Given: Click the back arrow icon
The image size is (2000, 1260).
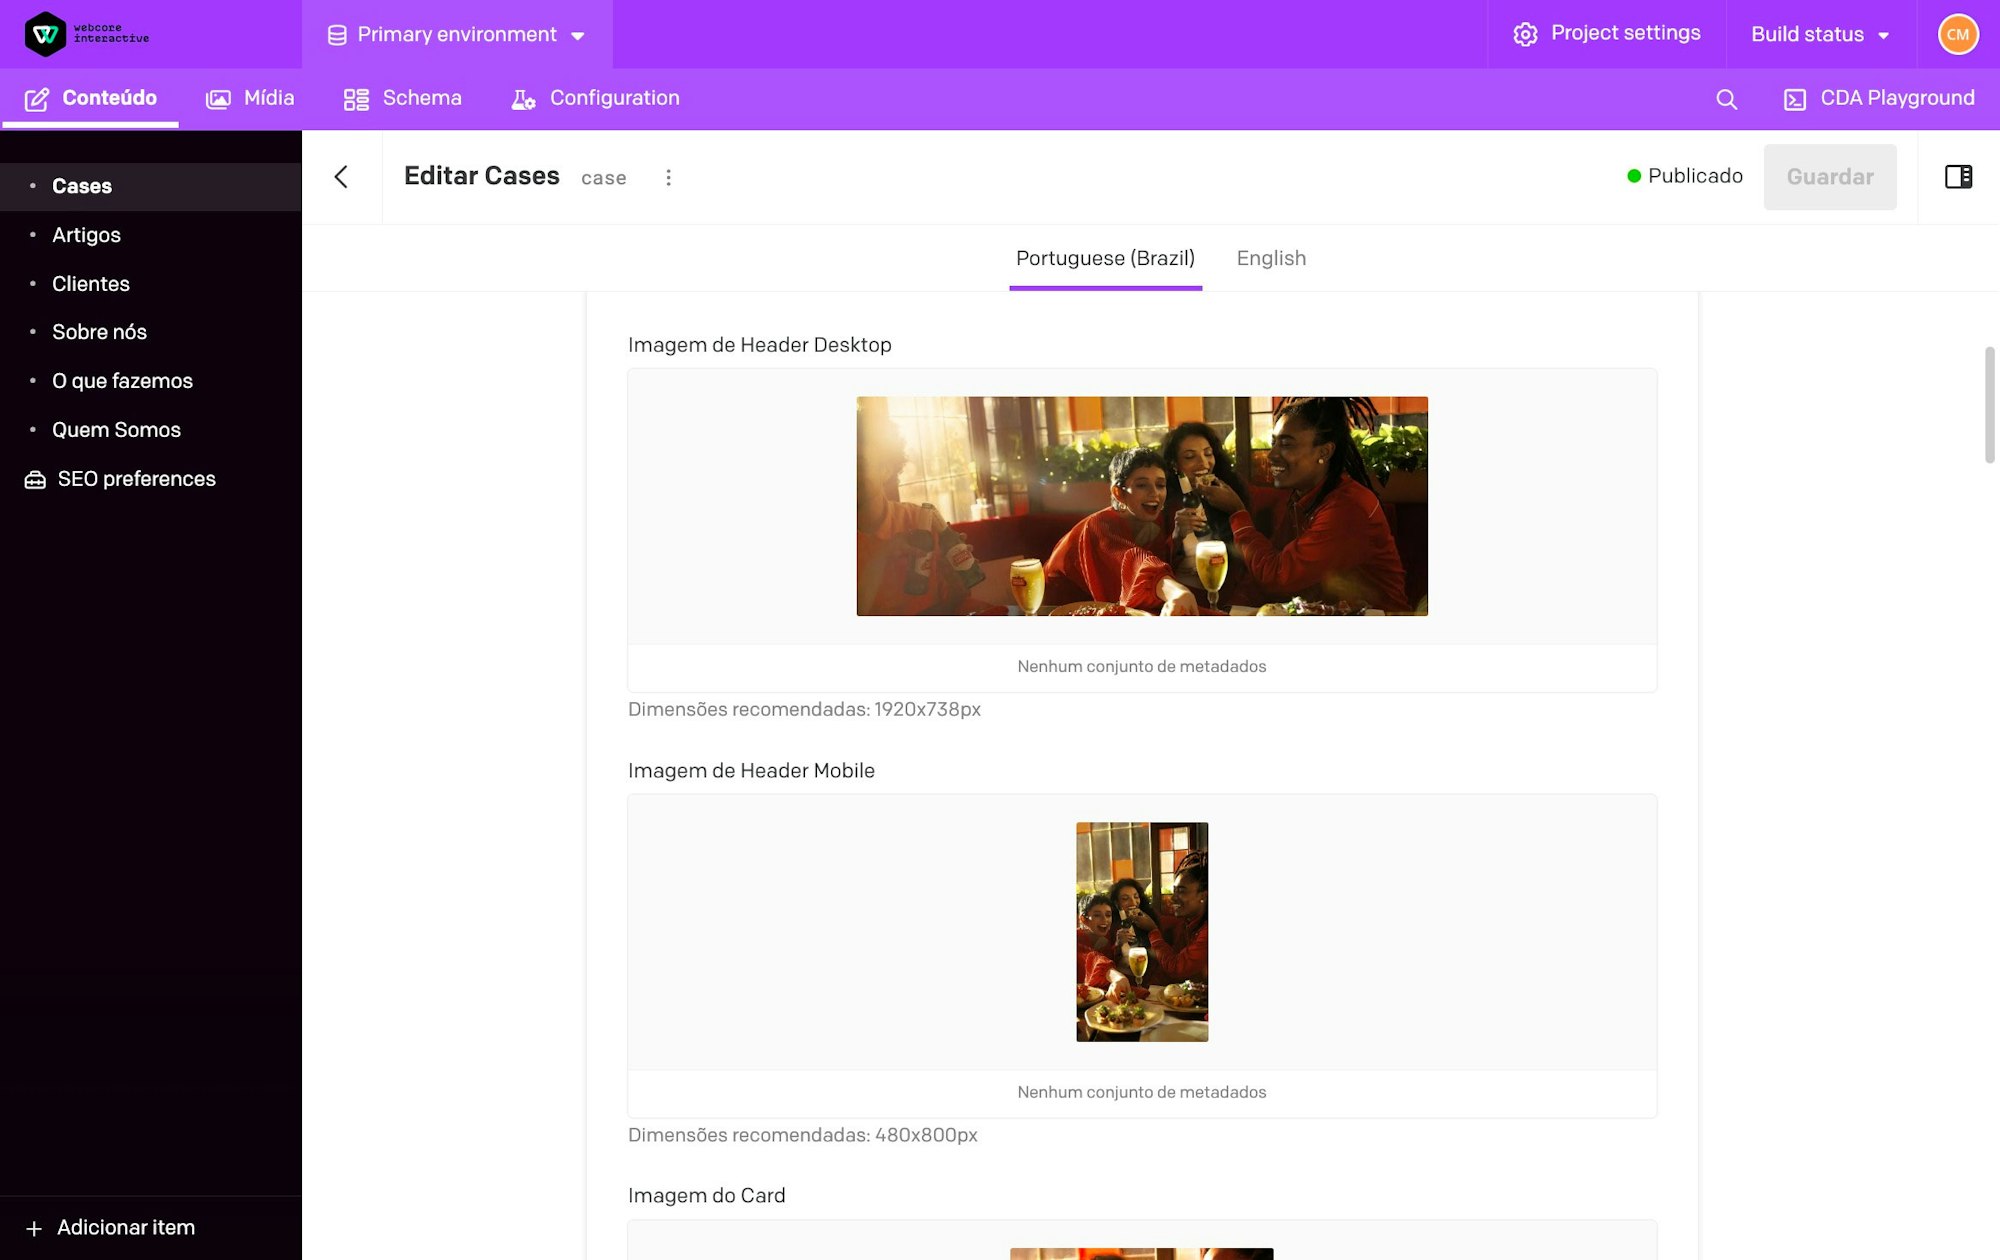Looking at the screenshot, I should (x=341, y=177).
